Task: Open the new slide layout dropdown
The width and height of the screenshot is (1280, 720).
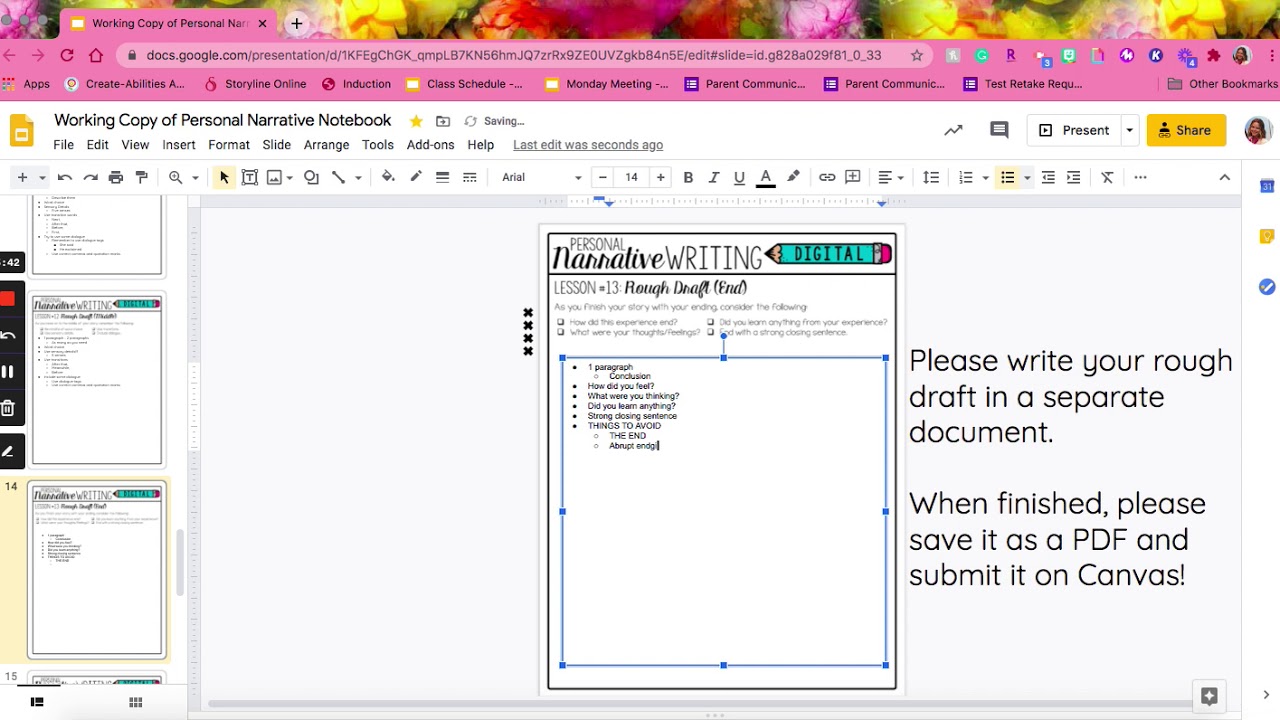Action: (42, 177)
